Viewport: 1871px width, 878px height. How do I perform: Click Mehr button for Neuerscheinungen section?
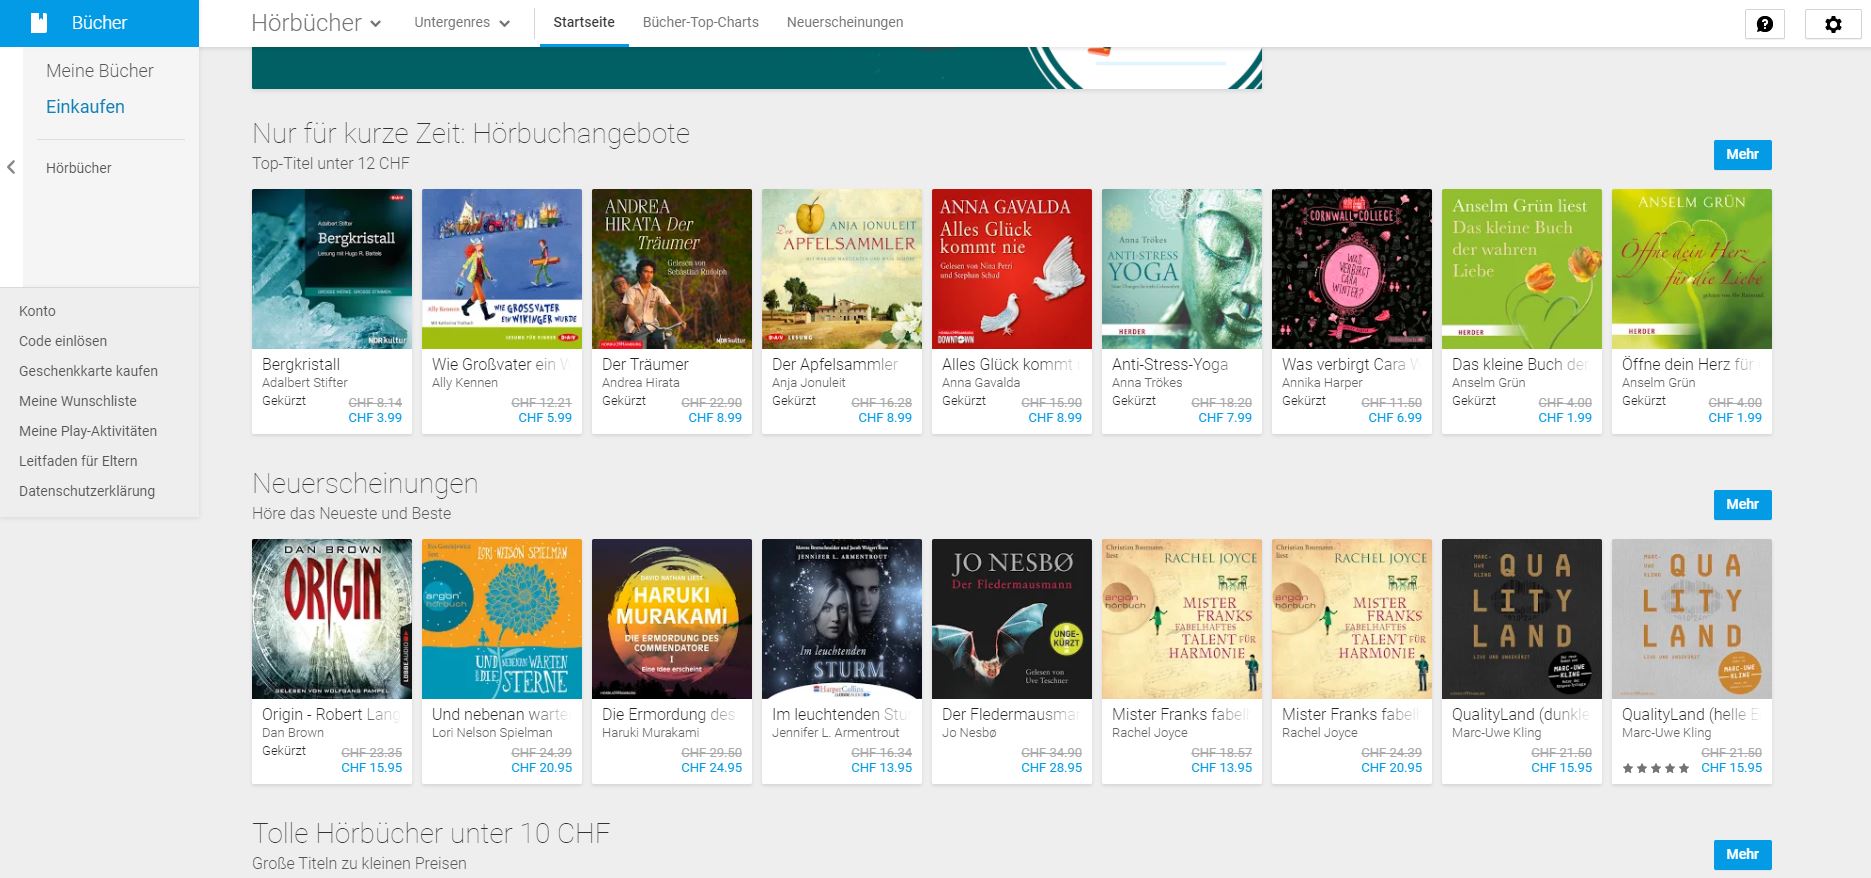(1742, 504)
